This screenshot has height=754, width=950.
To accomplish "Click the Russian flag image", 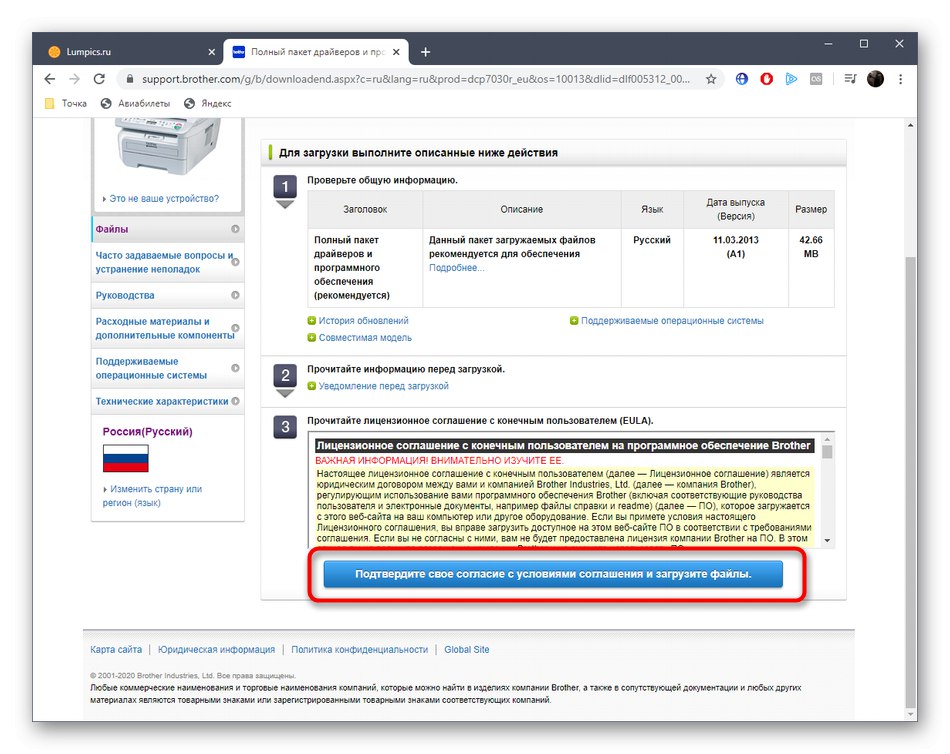I will (125, 458).
